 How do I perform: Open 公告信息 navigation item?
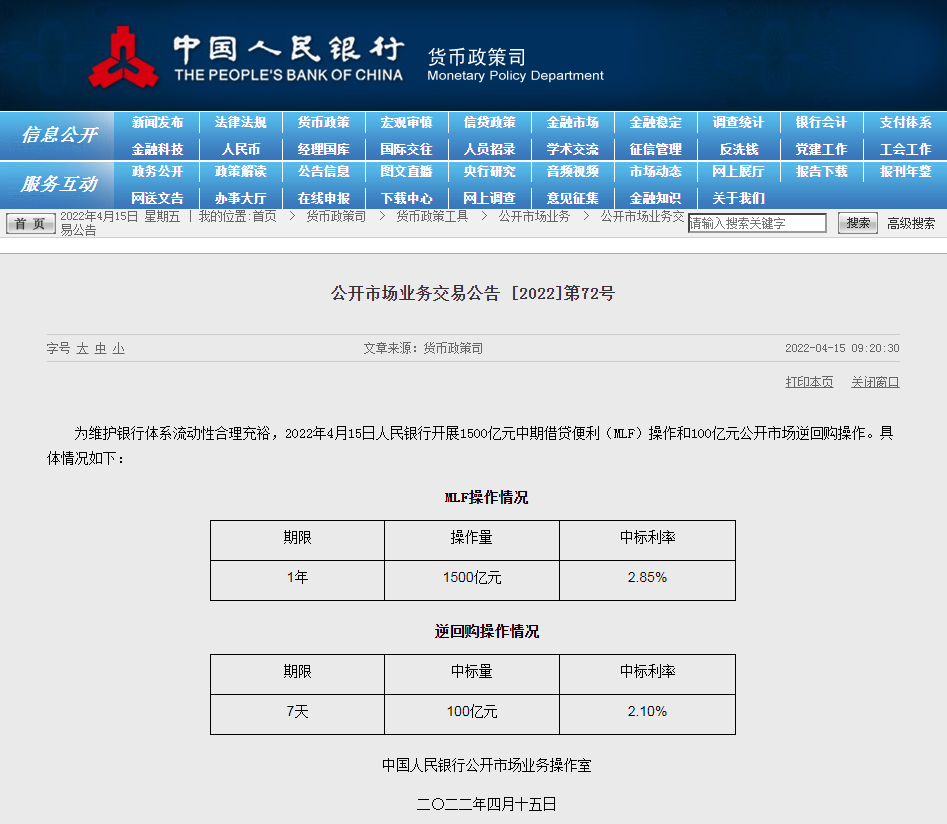pyautogui.click(x=324, y=172)
